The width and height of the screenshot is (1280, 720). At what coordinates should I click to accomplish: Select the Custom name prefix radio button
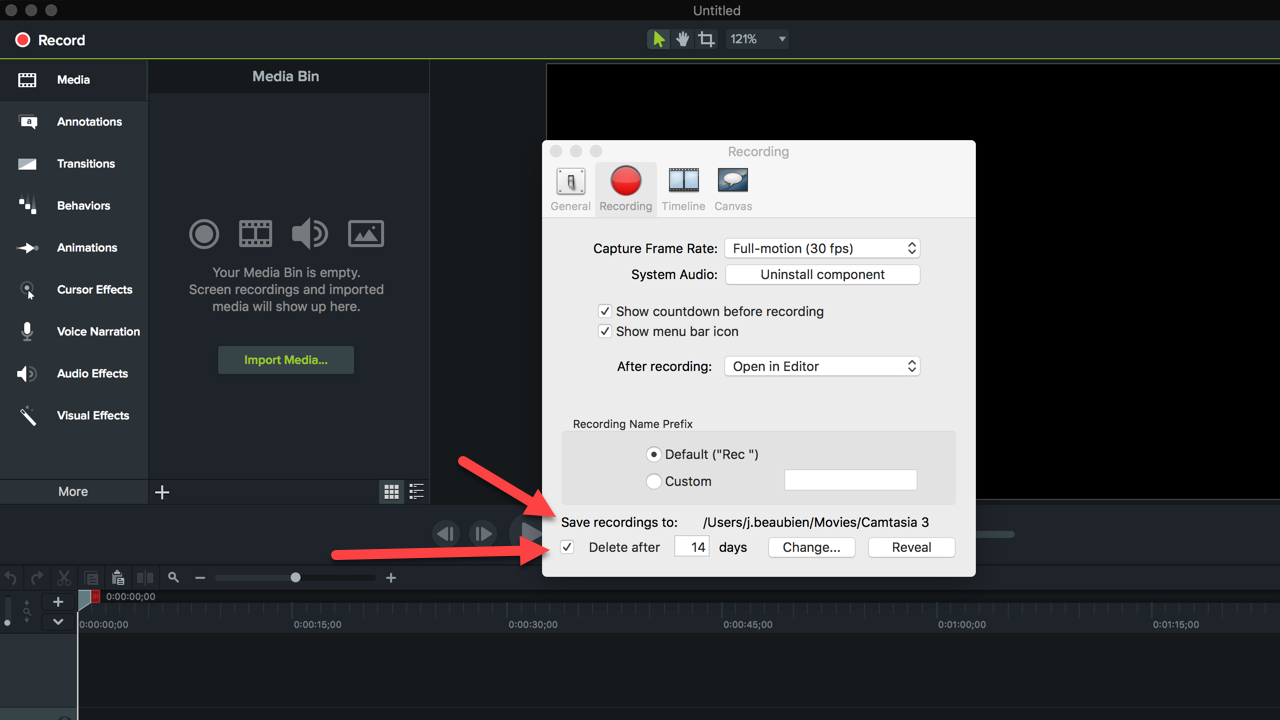point(654,481)
